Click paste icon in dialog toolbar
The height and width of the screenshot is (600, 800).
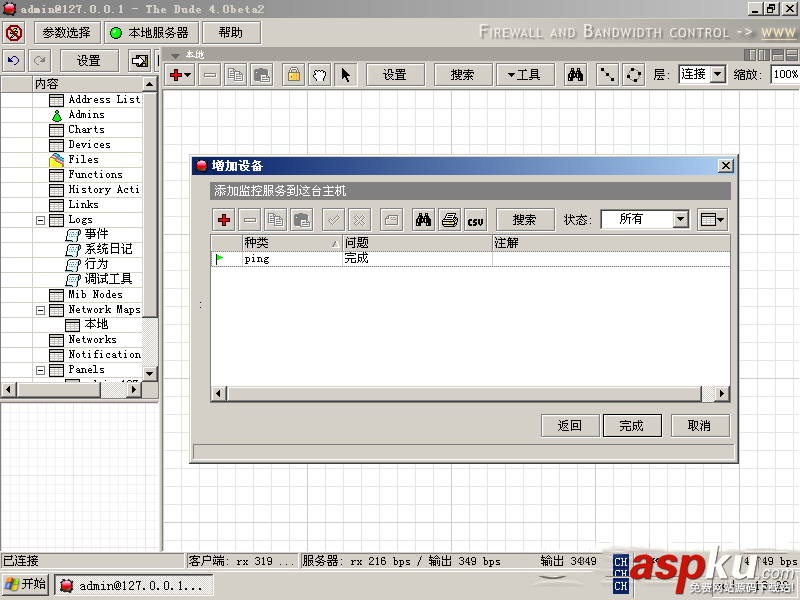point(302,220)
